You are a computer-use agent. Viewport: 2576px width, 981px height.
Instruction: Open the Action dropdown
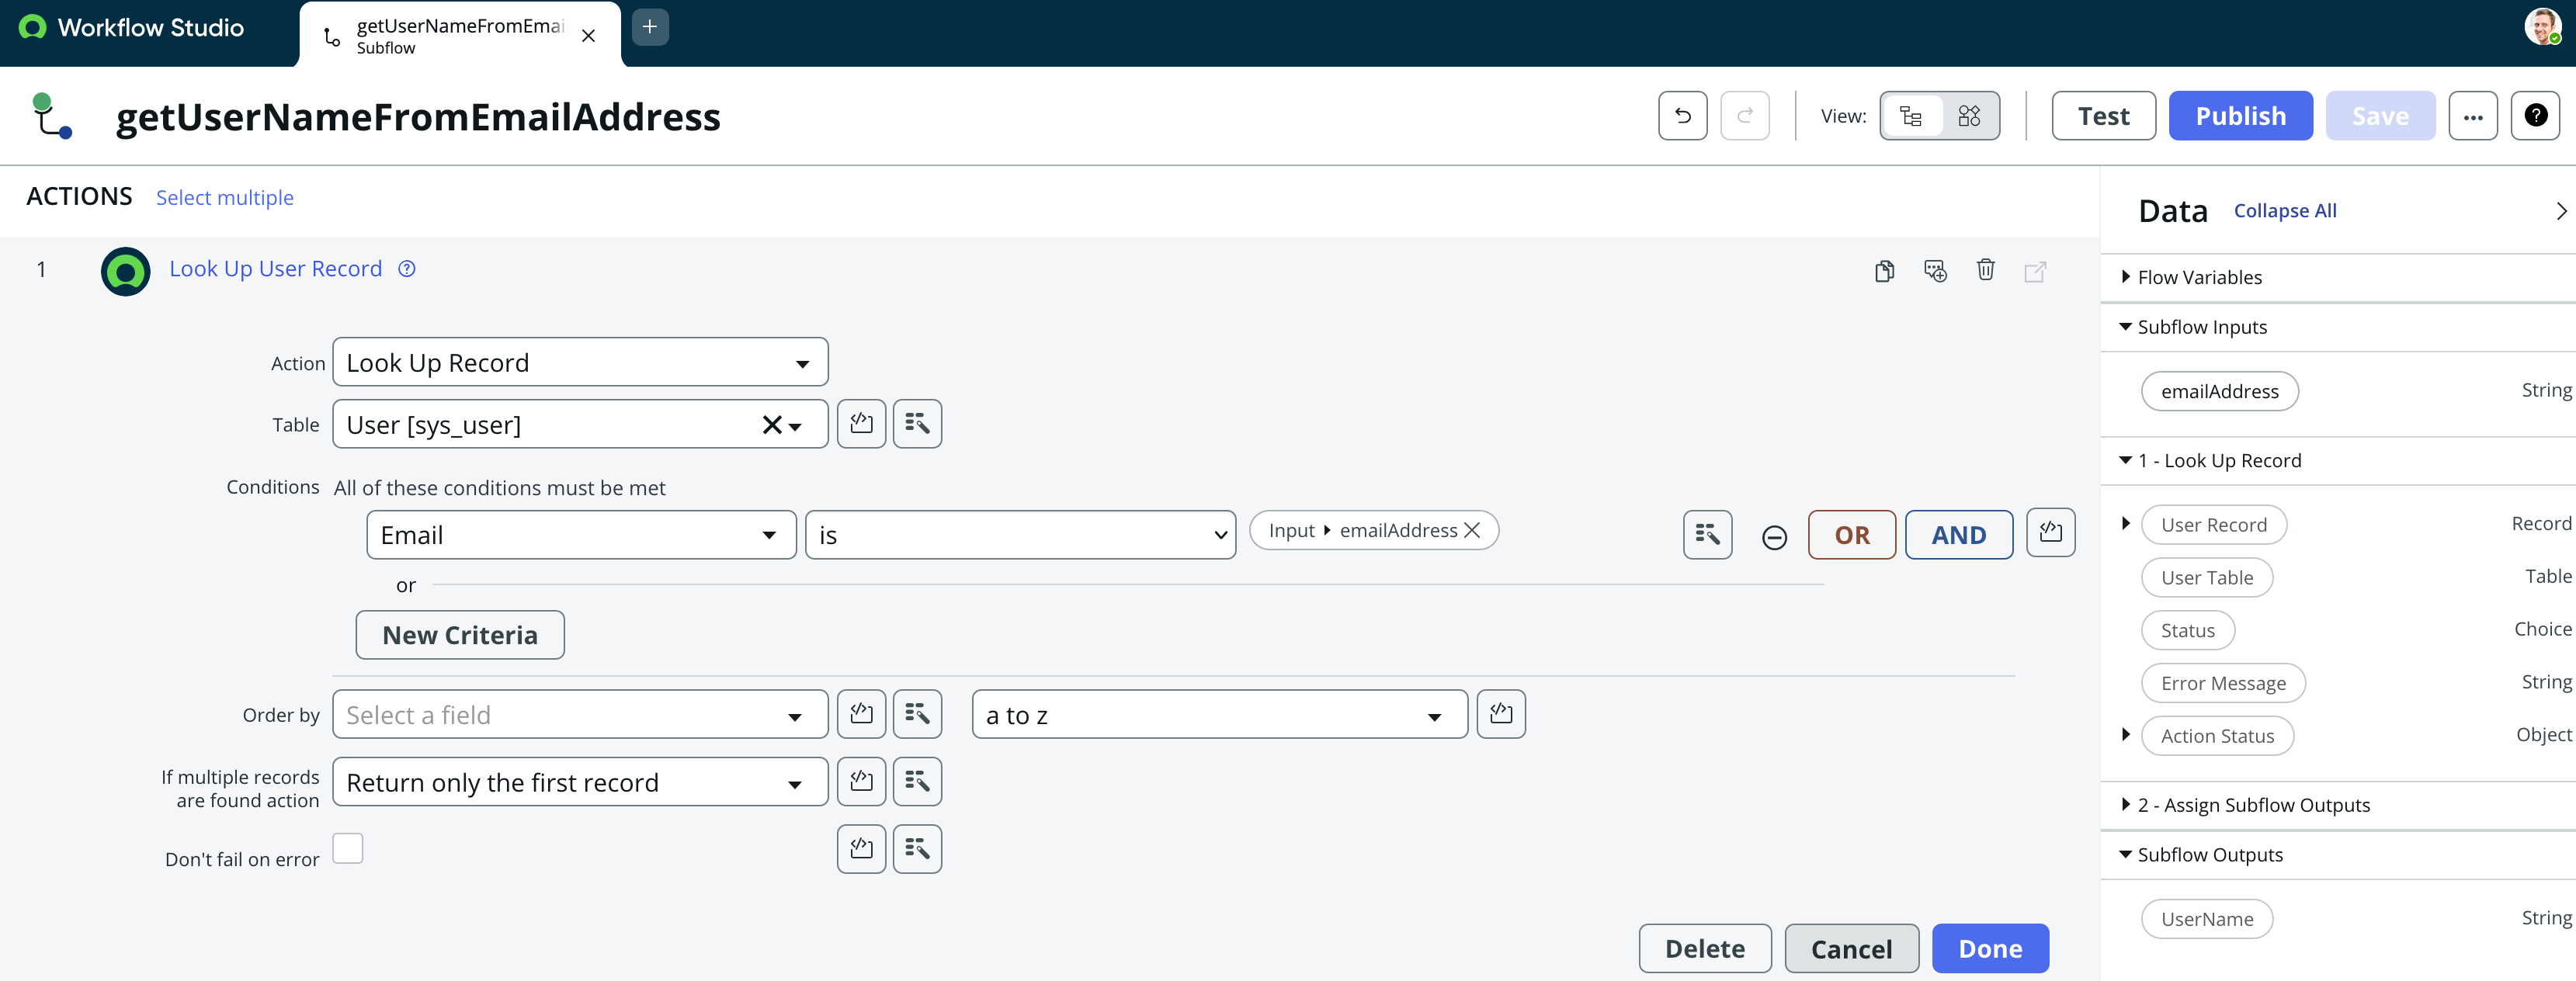coord(579,363)
